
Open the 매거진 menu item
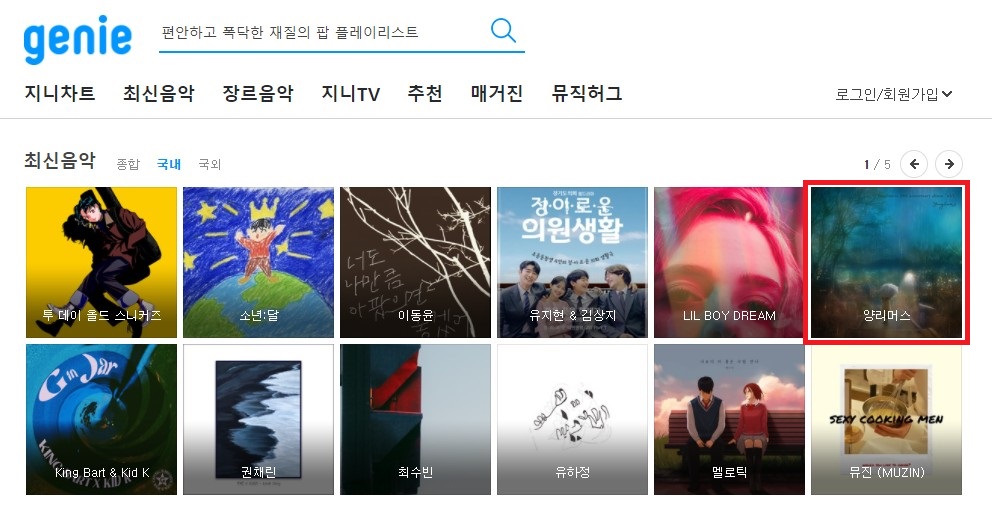pyautogui.click(x=497, y=94)
